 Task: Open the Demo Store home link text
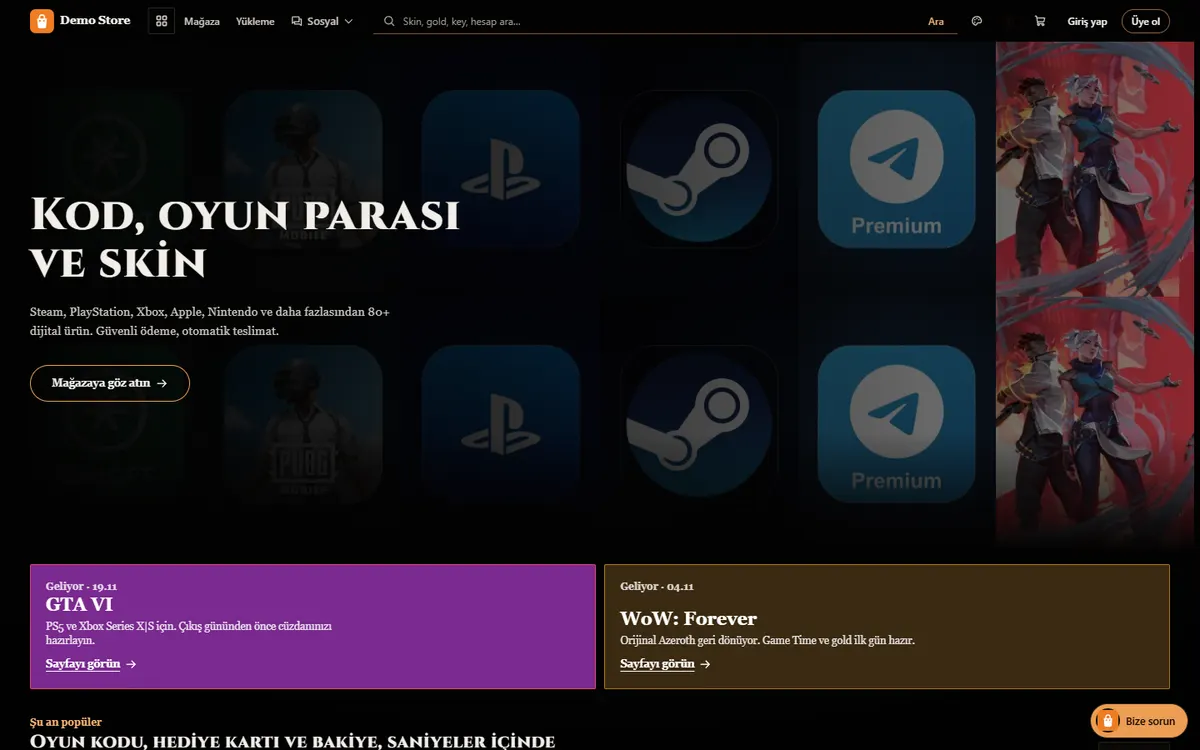tap(95, 21)
